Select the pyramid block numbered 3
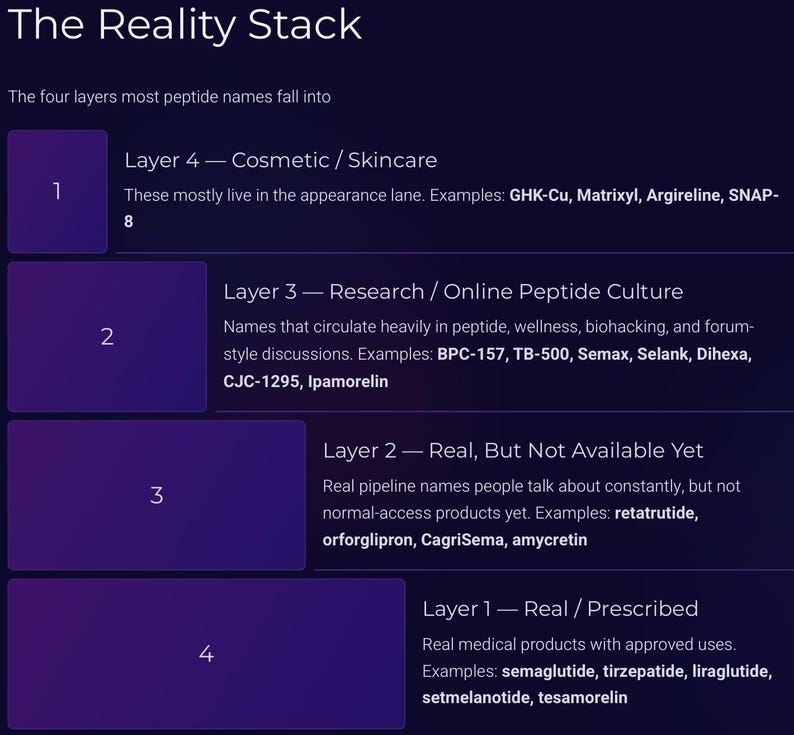The width and height of the screenshot is (794, 735). click(x=156, y=495)
